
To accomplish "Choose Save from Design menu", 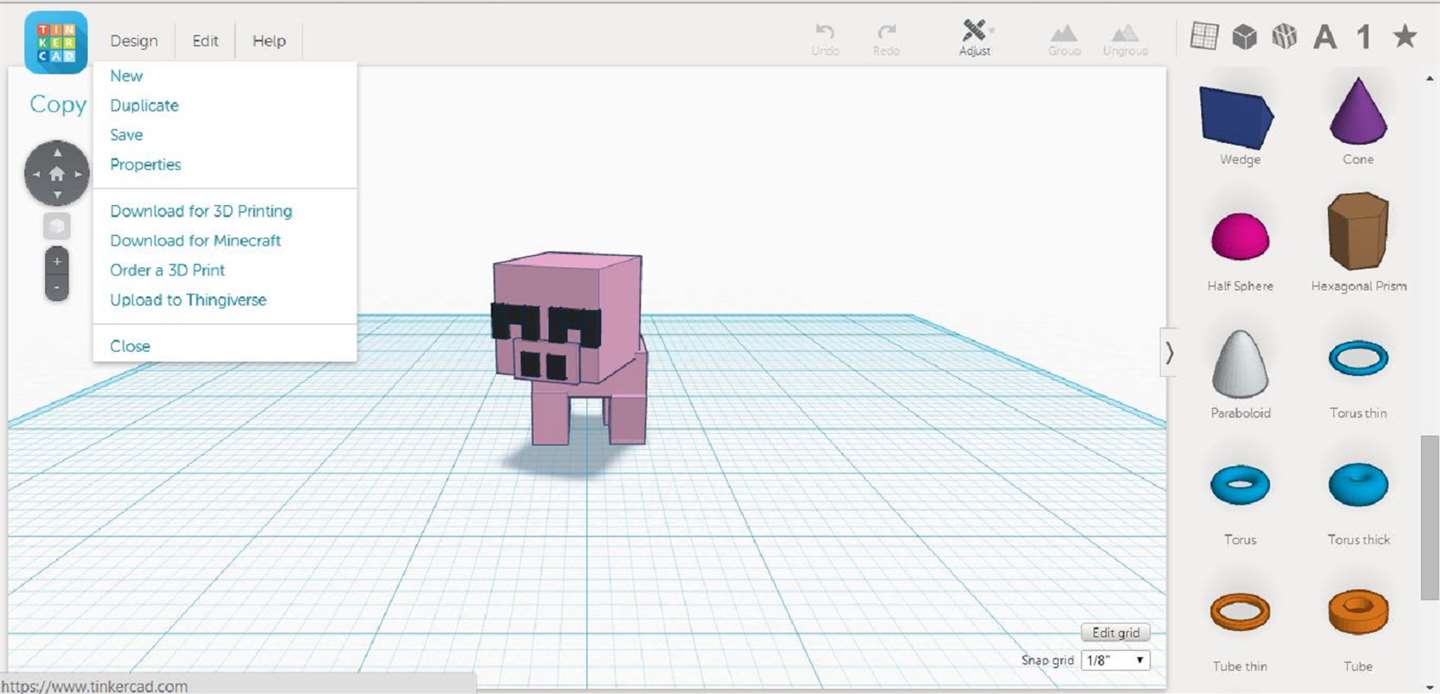I will tap(126, 135).
